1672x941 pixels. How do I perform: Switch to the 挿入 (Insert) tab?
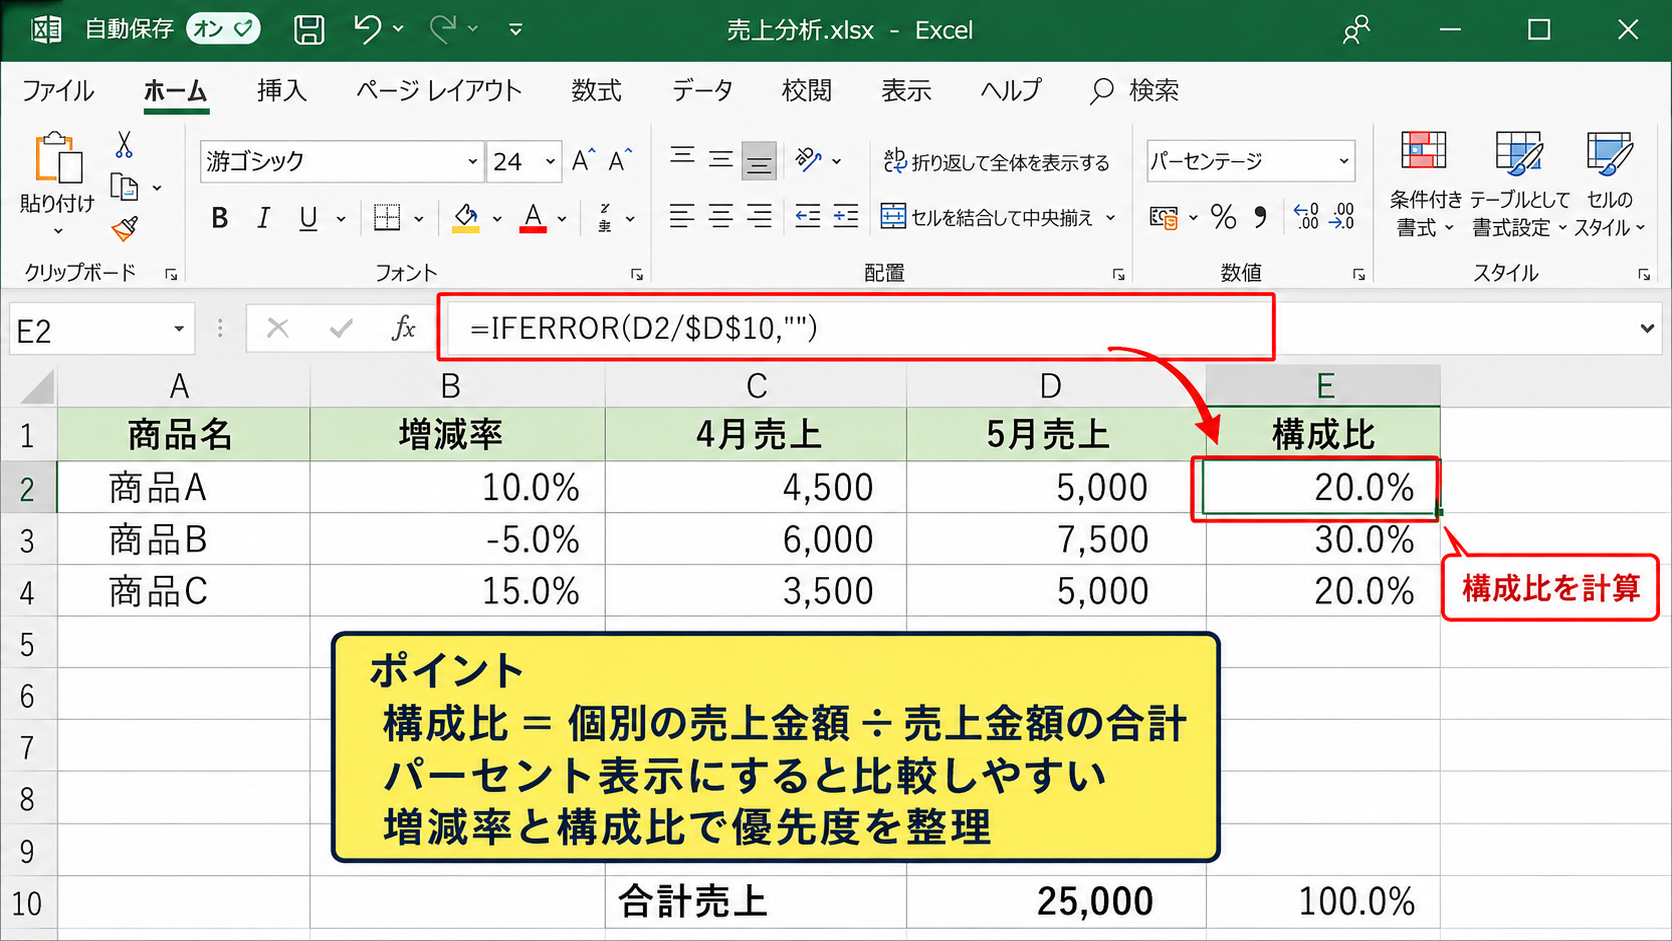(x=281, y=91)
